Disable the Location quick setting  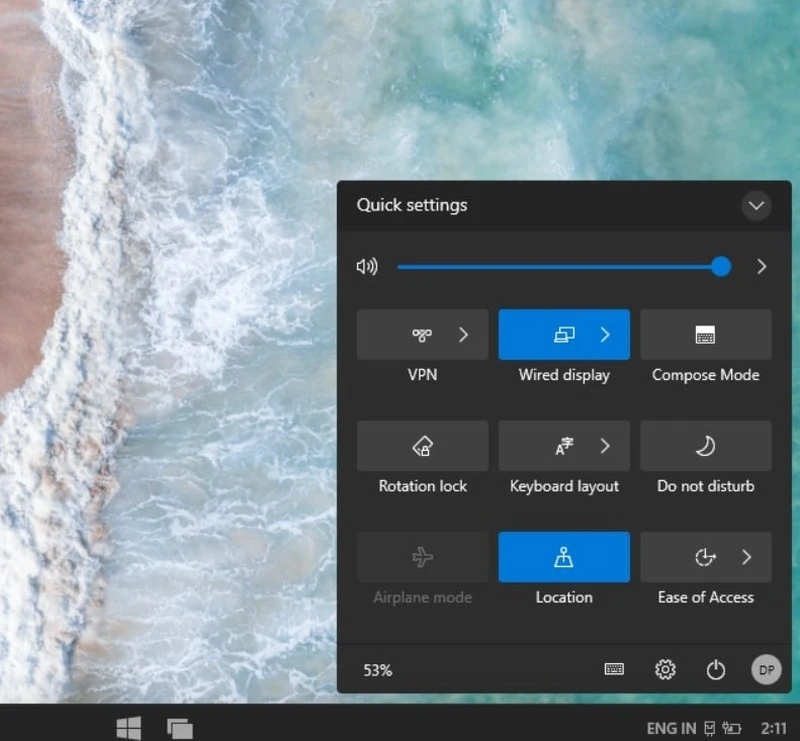[x=563, y=557]
